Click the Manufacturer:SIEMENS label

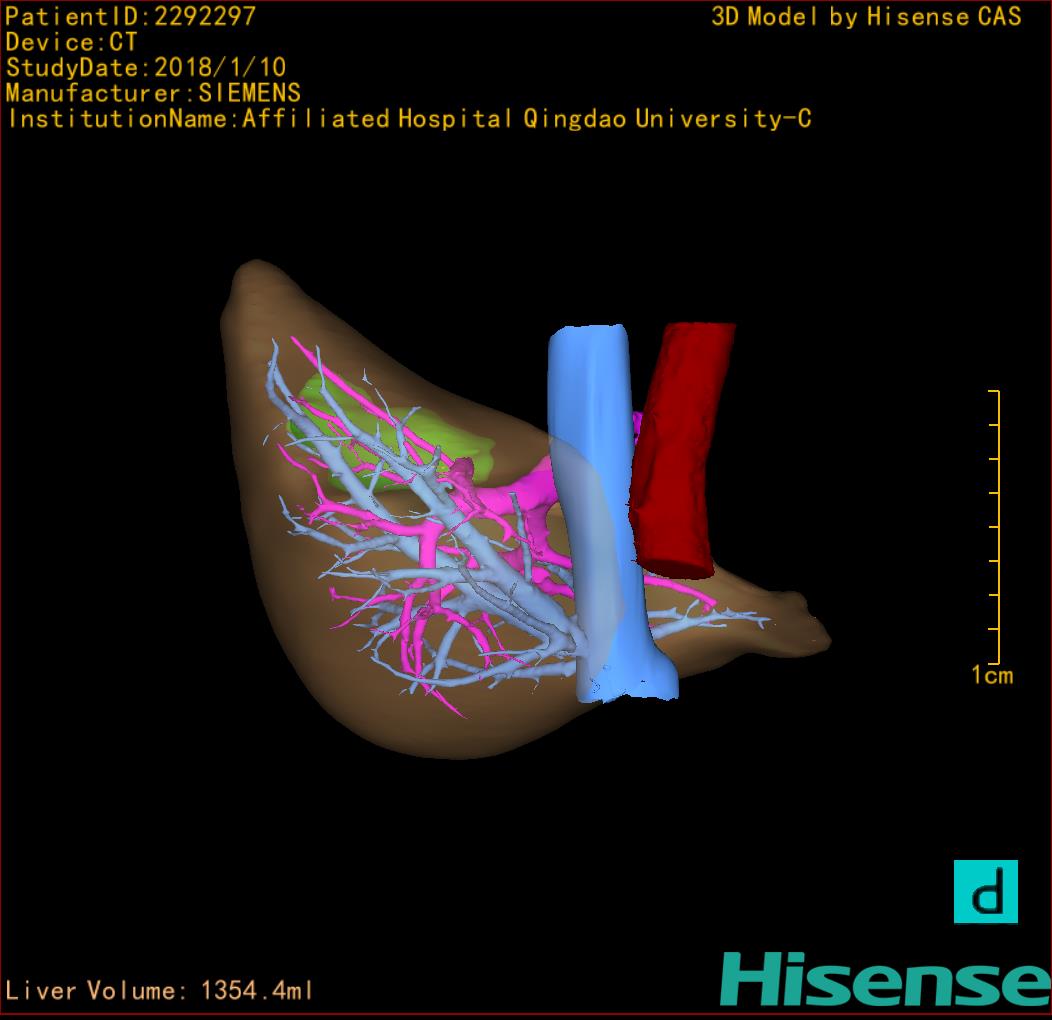point(153,93)
